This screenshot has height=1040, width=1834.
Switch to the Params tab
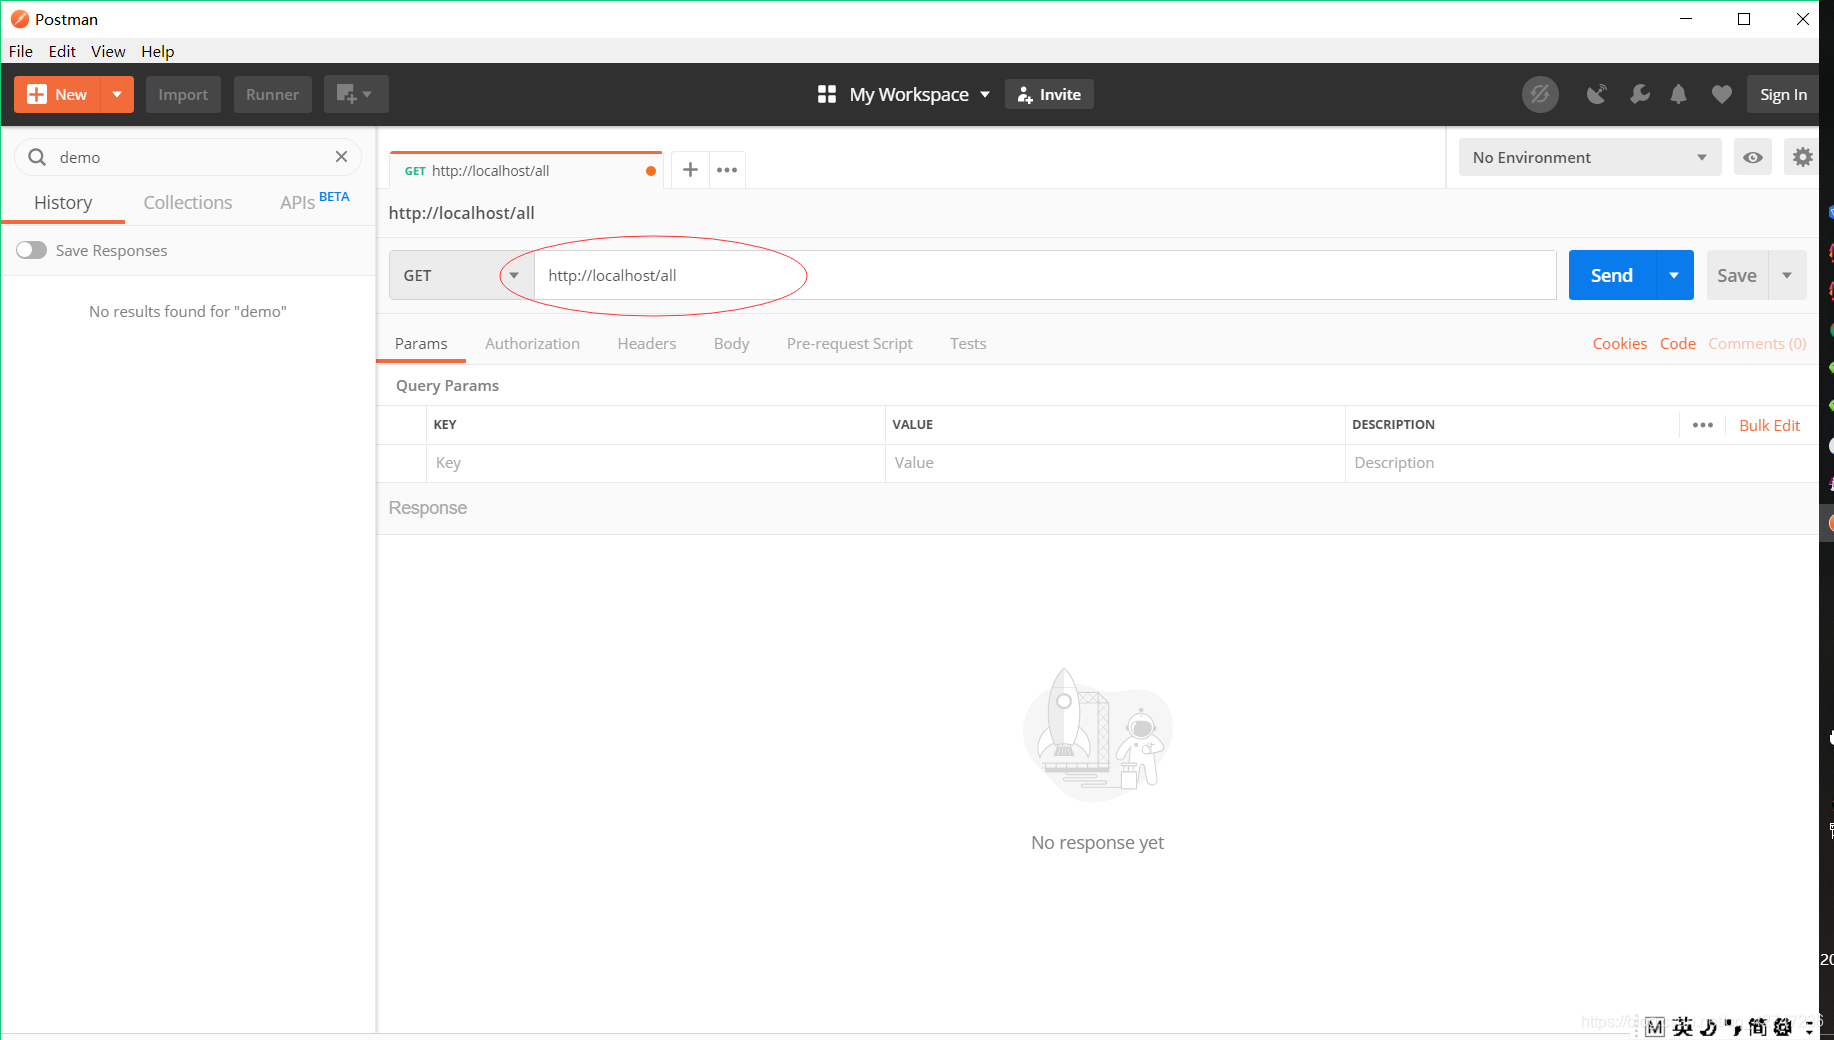421,343
